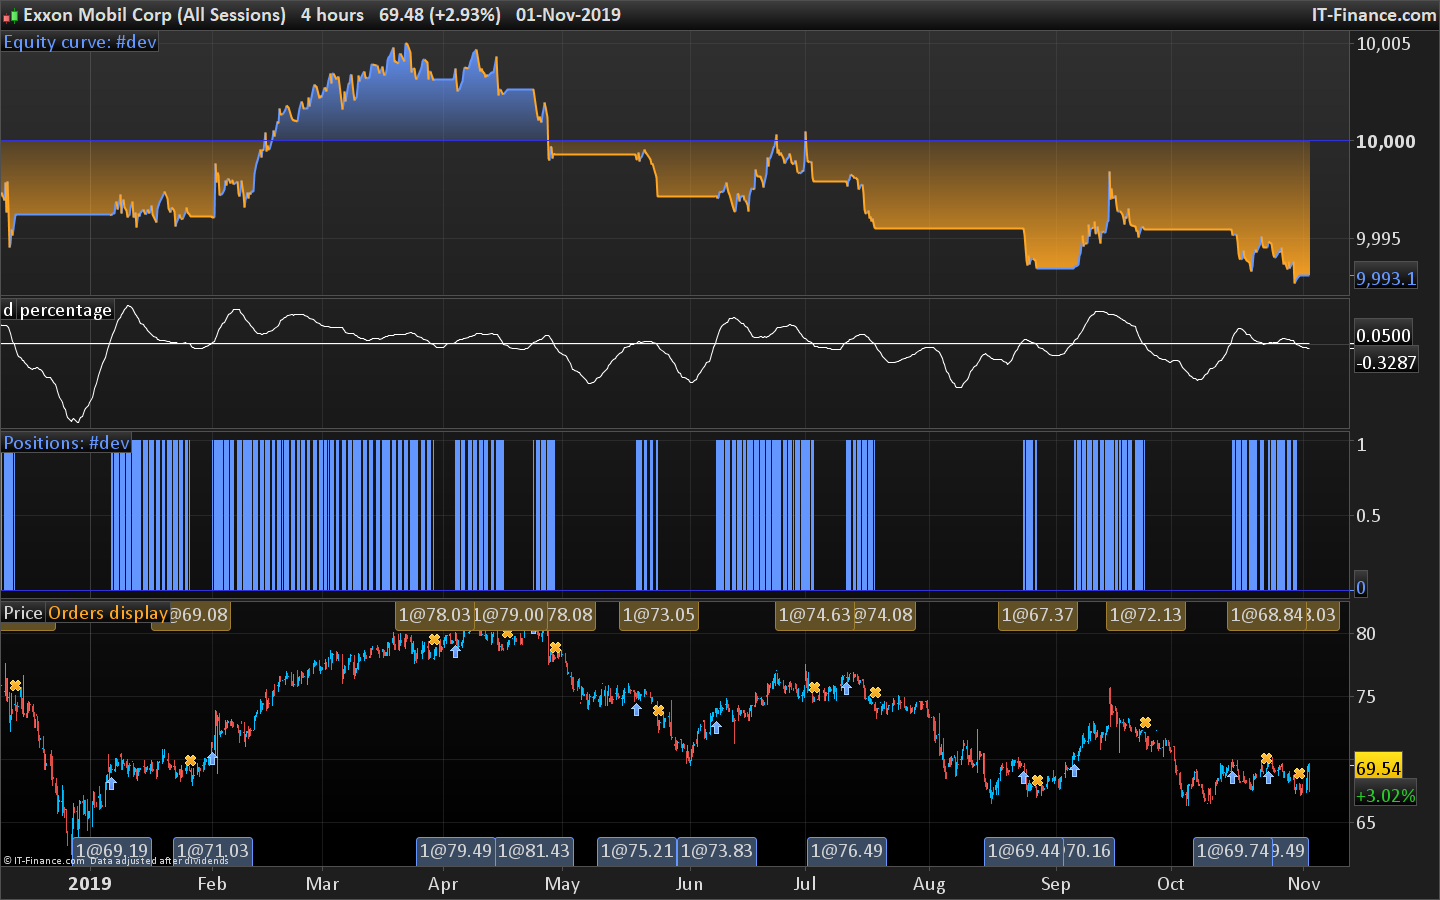Select the 1@69.19 buy order label
This screenshot has height=900, width=1440.
112,851
